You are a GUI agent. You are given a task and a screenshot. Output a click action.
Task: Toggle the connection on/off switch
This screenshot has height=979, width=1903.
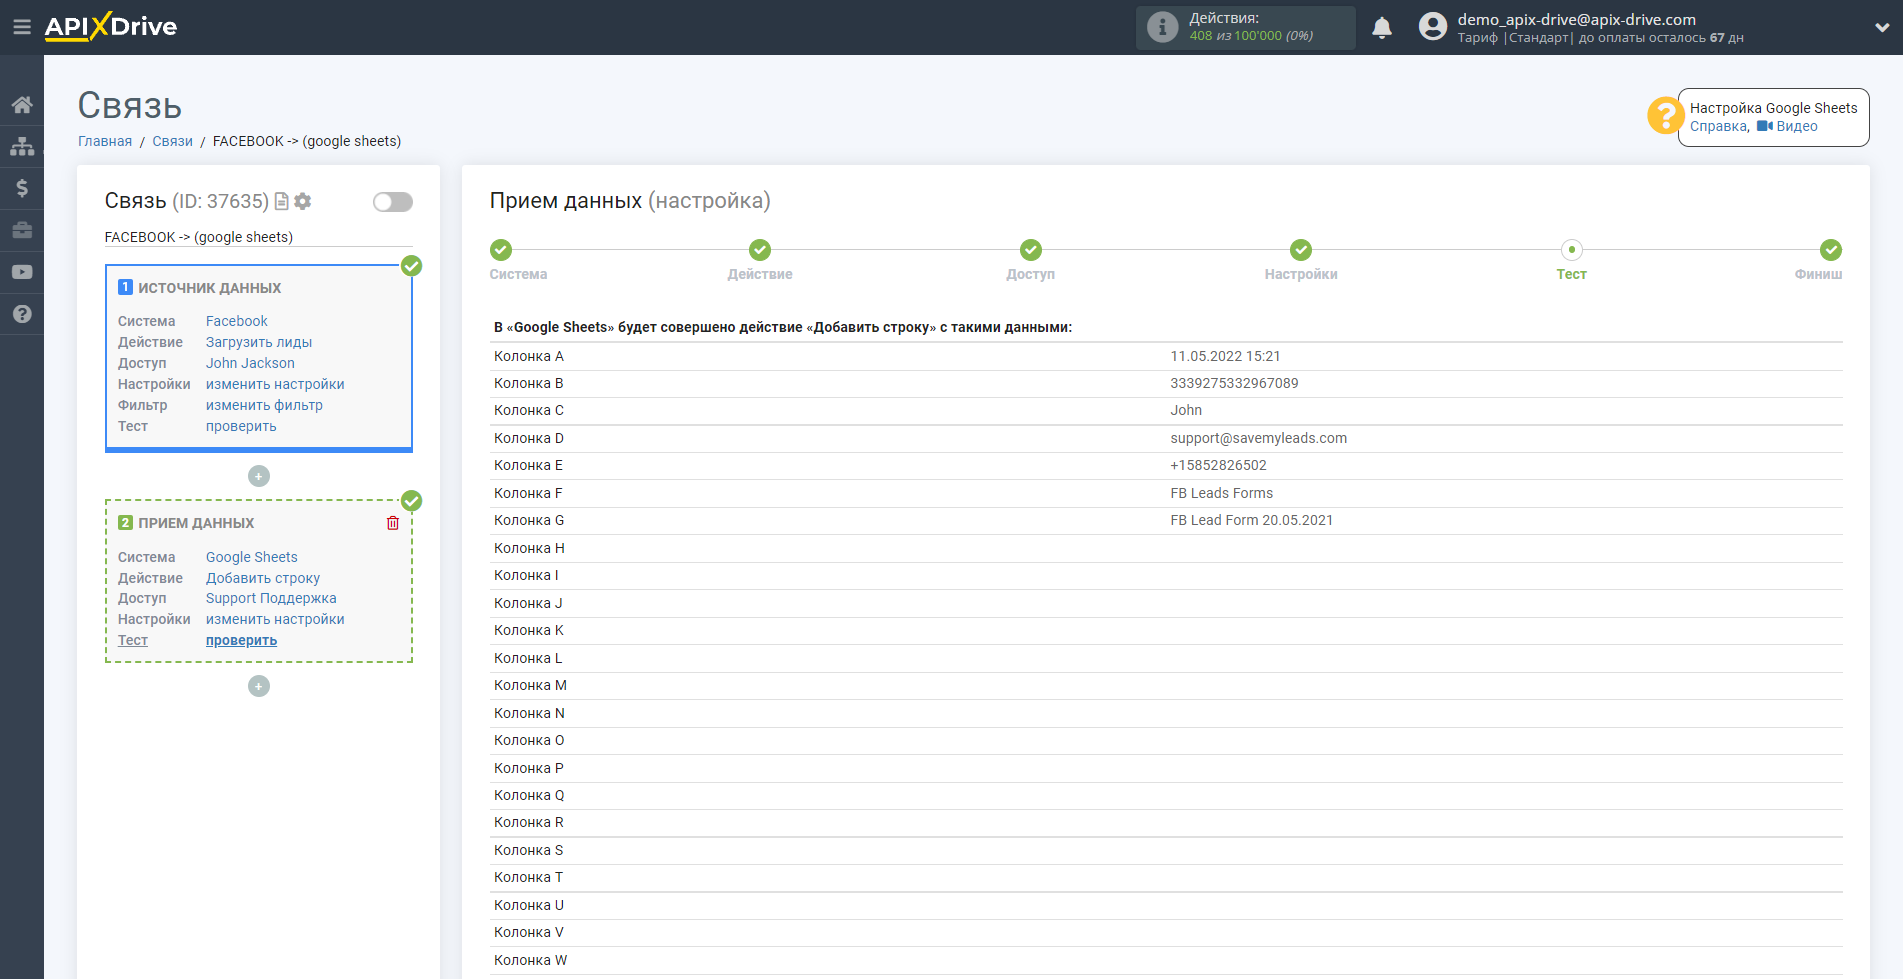pyautogui.click(x=393, y=202)
